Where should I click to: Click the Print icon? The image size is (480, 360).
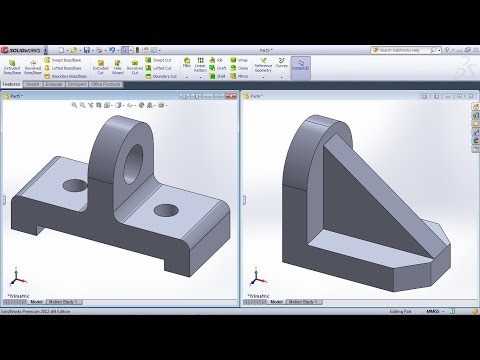click(x=99, y=50)
